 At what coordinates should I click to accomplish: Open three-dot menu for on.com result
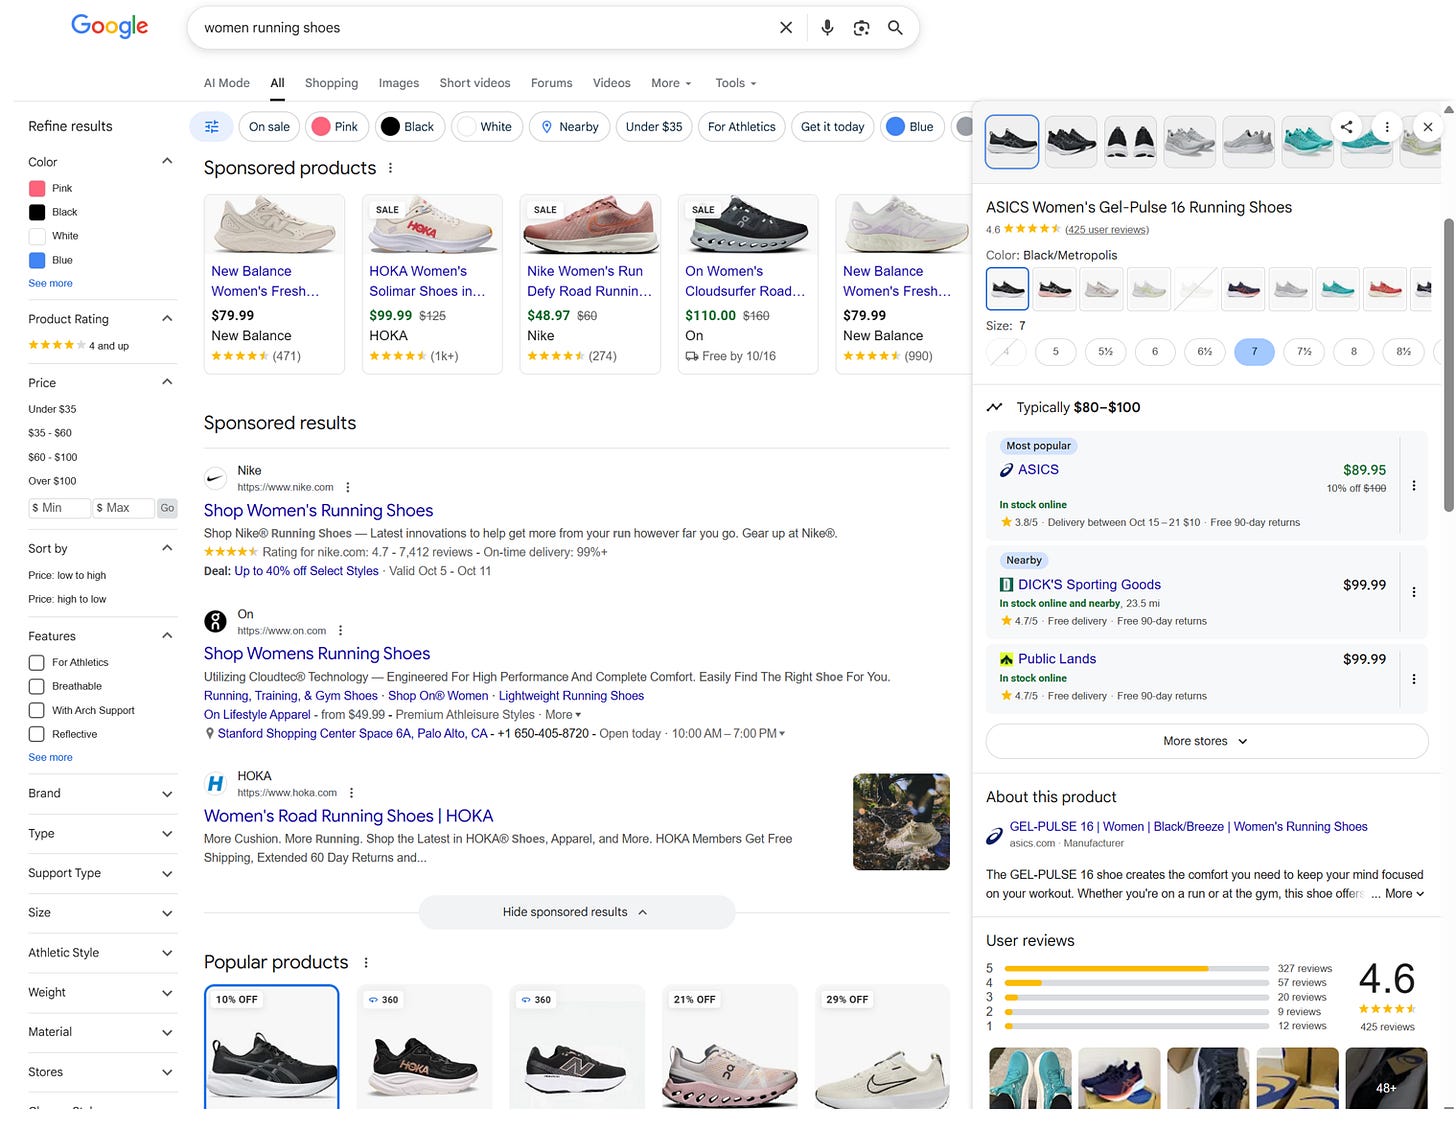(341, 631)
